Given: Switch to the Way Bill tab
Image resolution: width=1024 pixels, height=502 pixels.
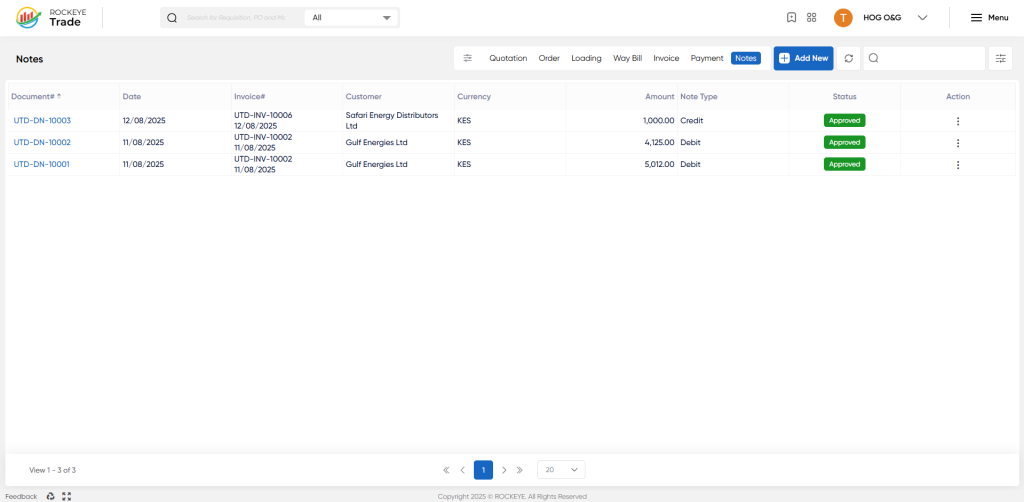Looking at the screenshot, I should [628, 58].
